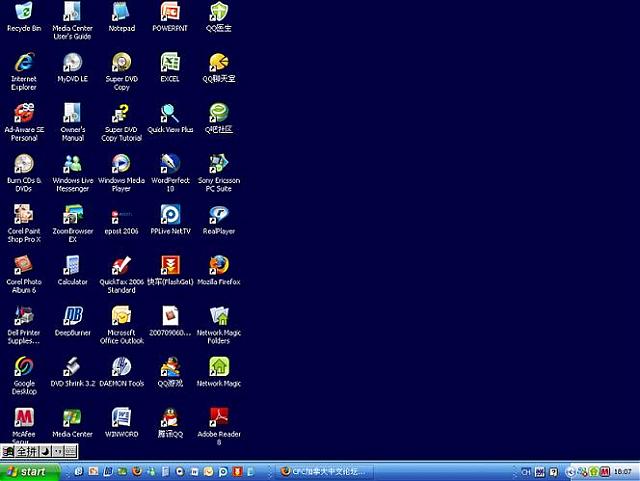Select the Super DVD Copy icon
The image size is (640, 481).
pyautogui.click(x=122, y=62)
